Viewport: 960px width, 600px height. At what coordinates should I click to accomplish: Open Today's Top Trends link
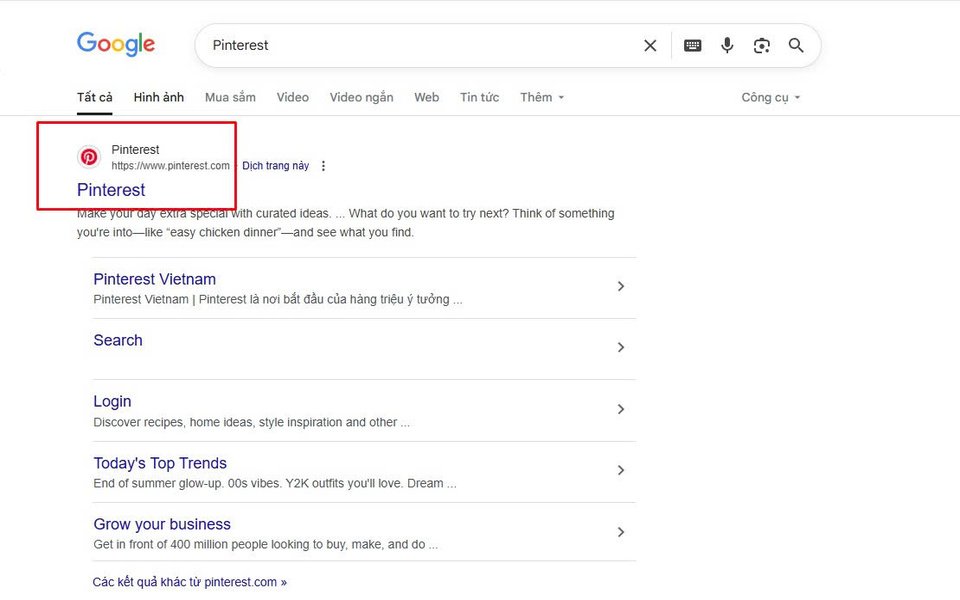pyautogui.click(x=160, y=463)
